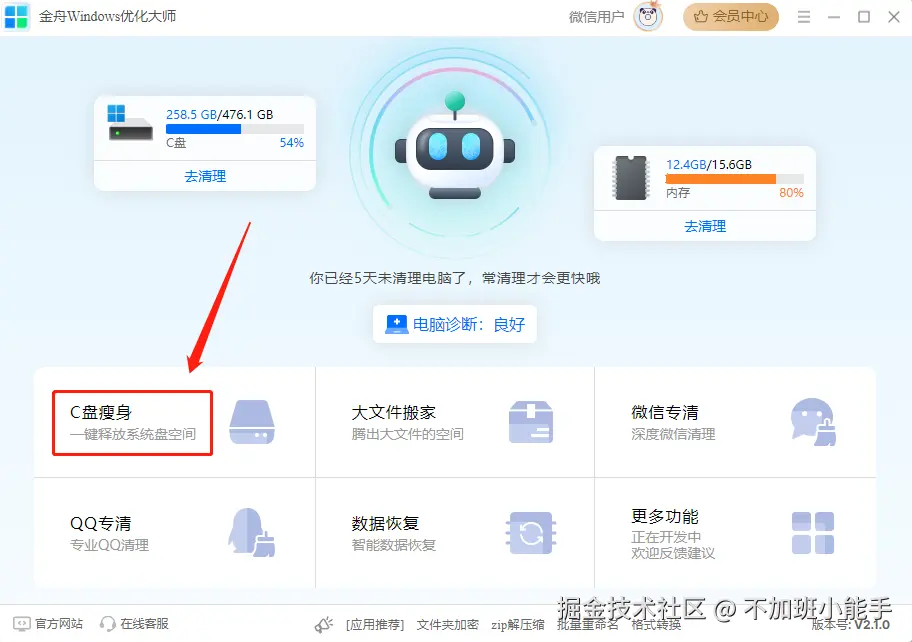912x642 pixels.
Task: Click the five-days-uncleaned reminder text
Action: point(455,279)
